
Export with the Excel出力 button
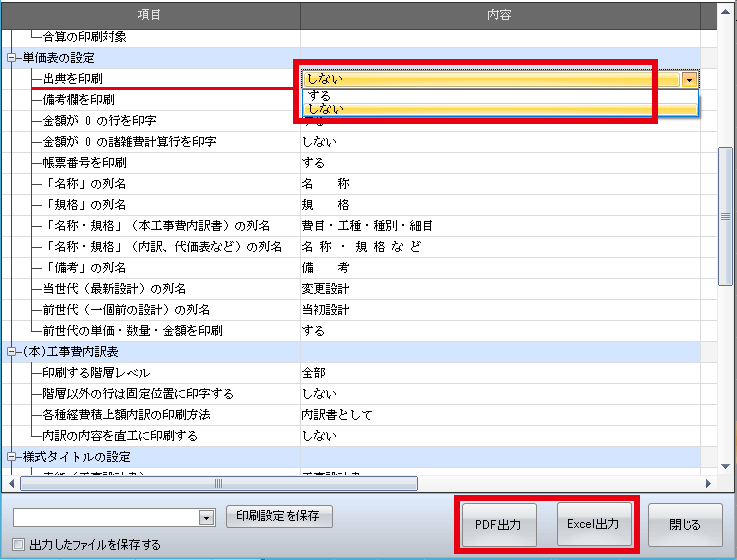tap(593, 523)
